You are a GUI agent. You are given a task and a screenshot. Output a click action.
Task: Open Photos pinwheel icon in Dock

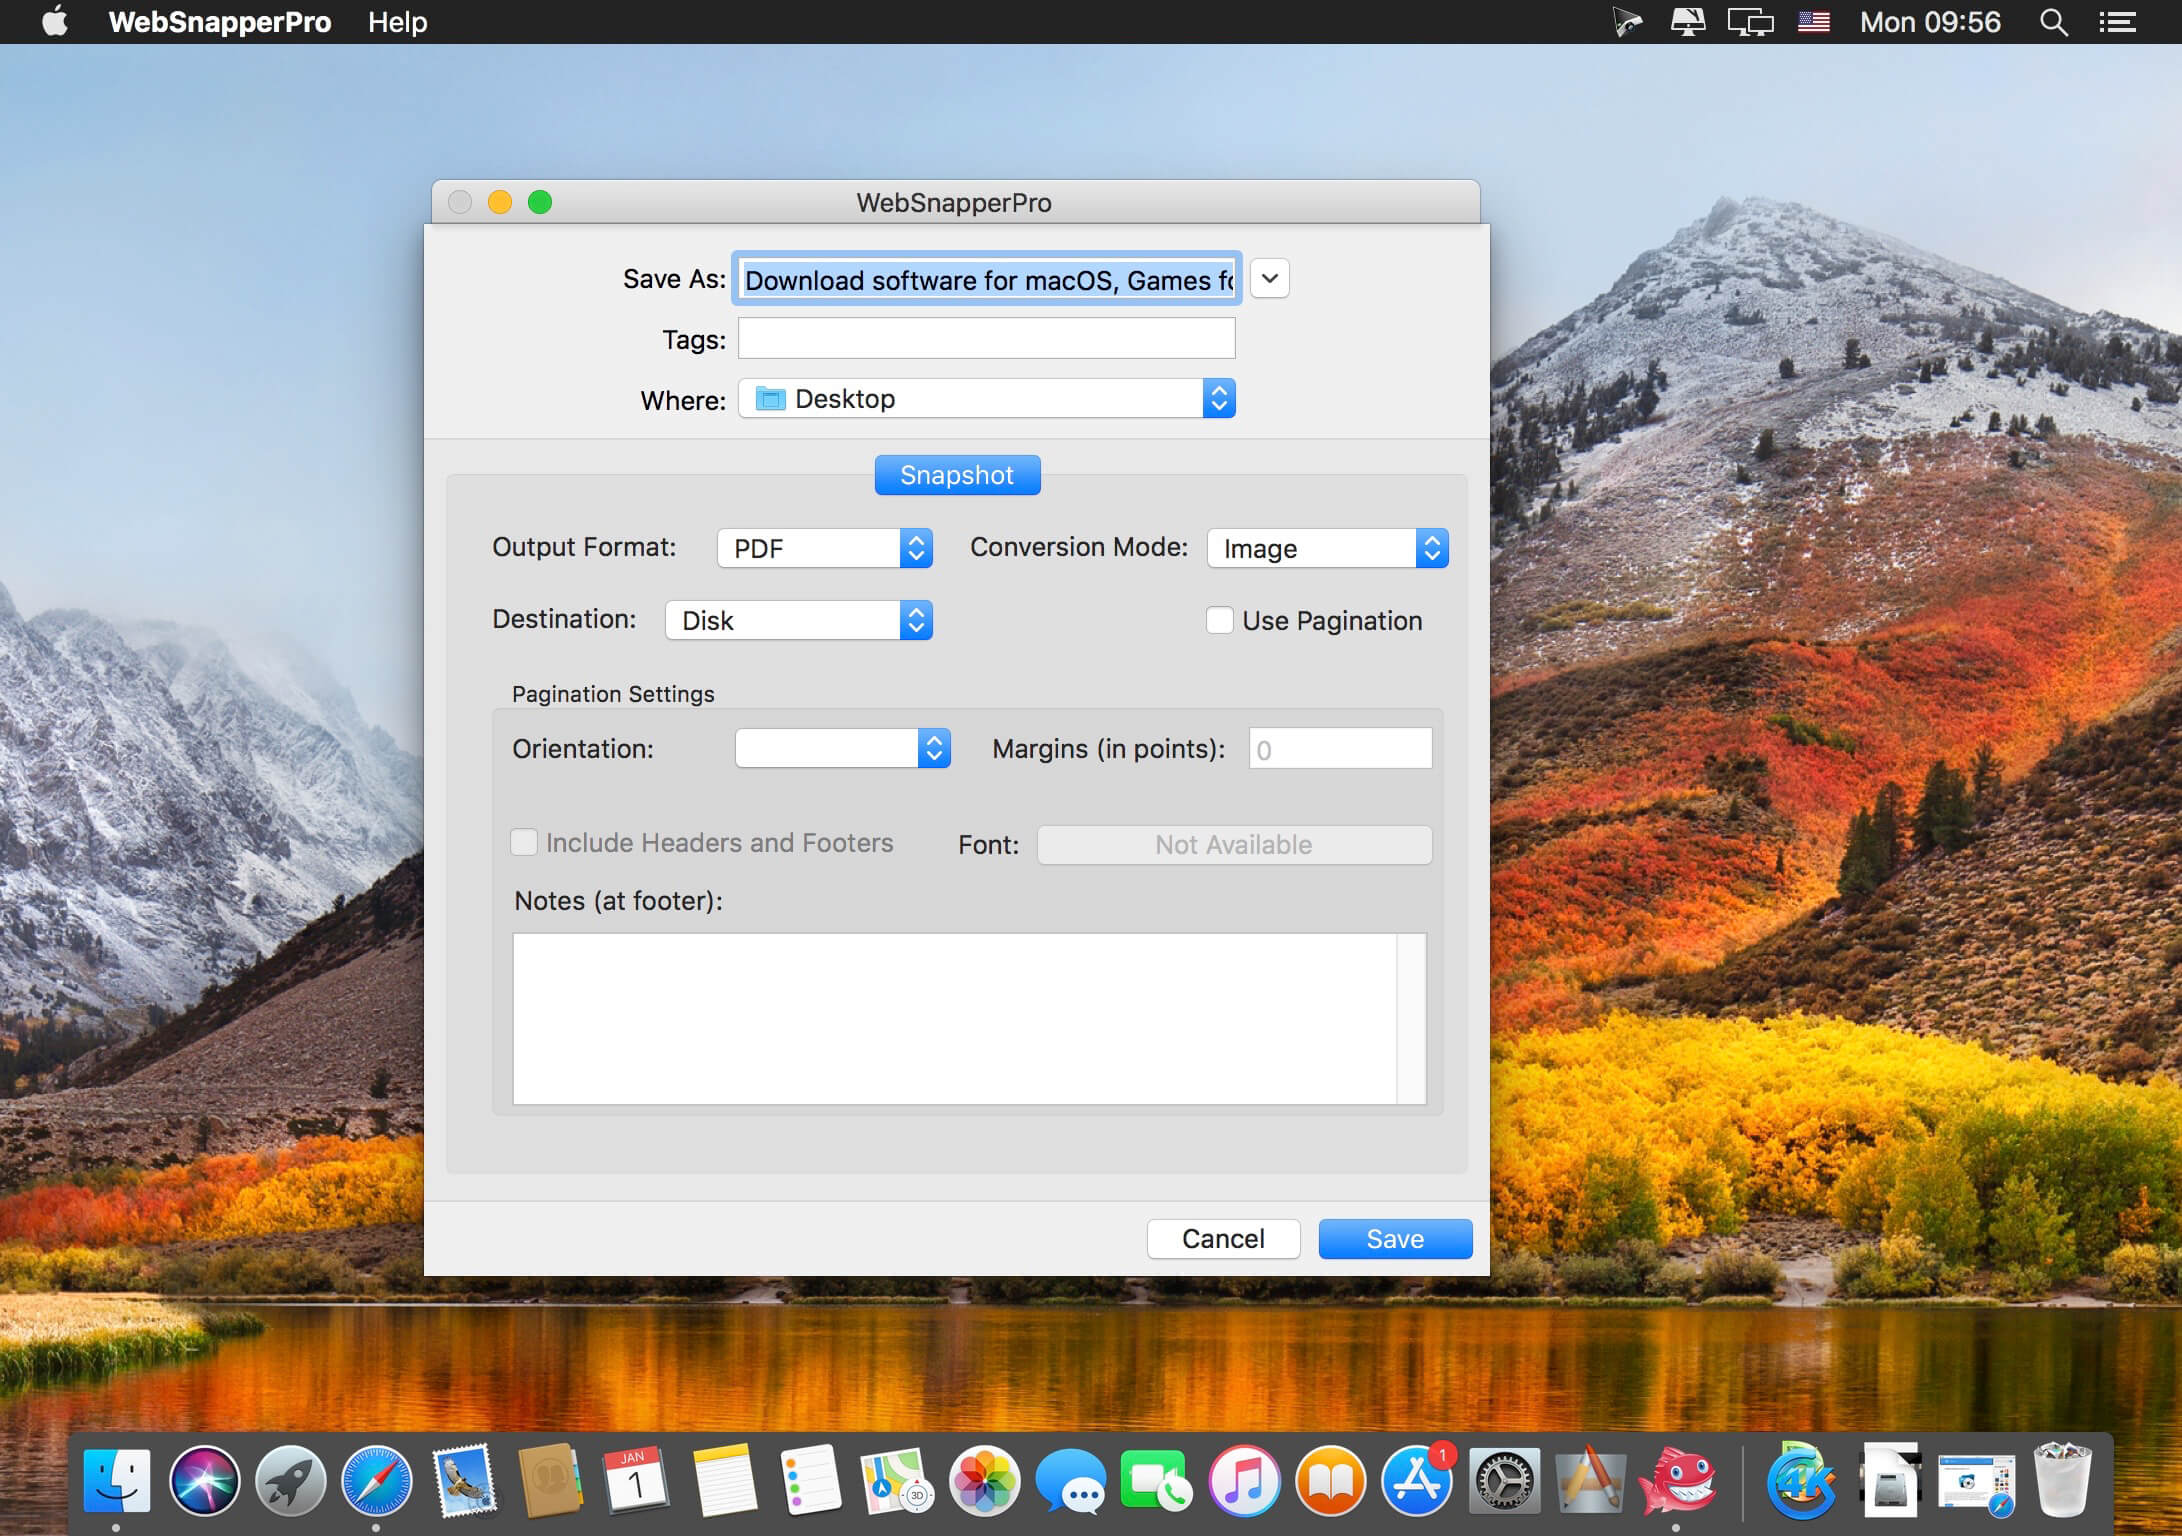pyautogui.click(x=984, y=1481)
